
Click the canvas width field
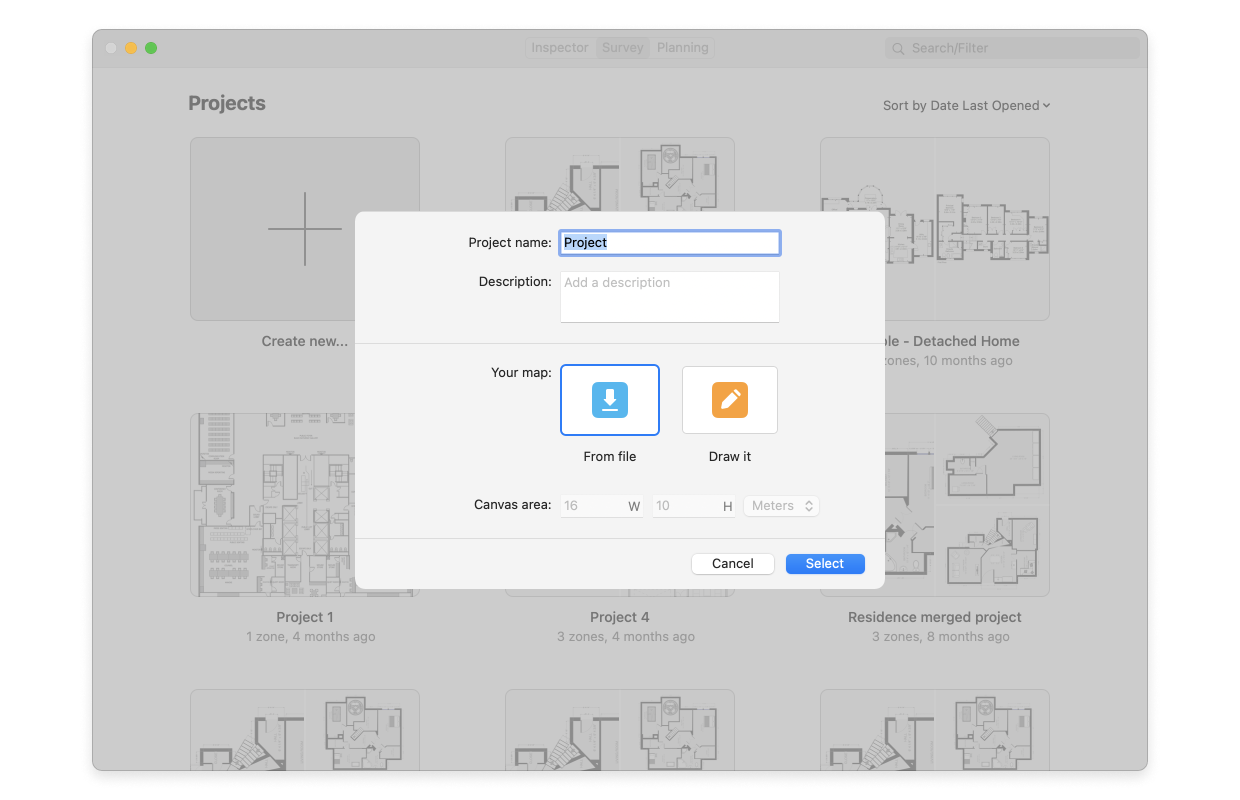click(602, 506)
